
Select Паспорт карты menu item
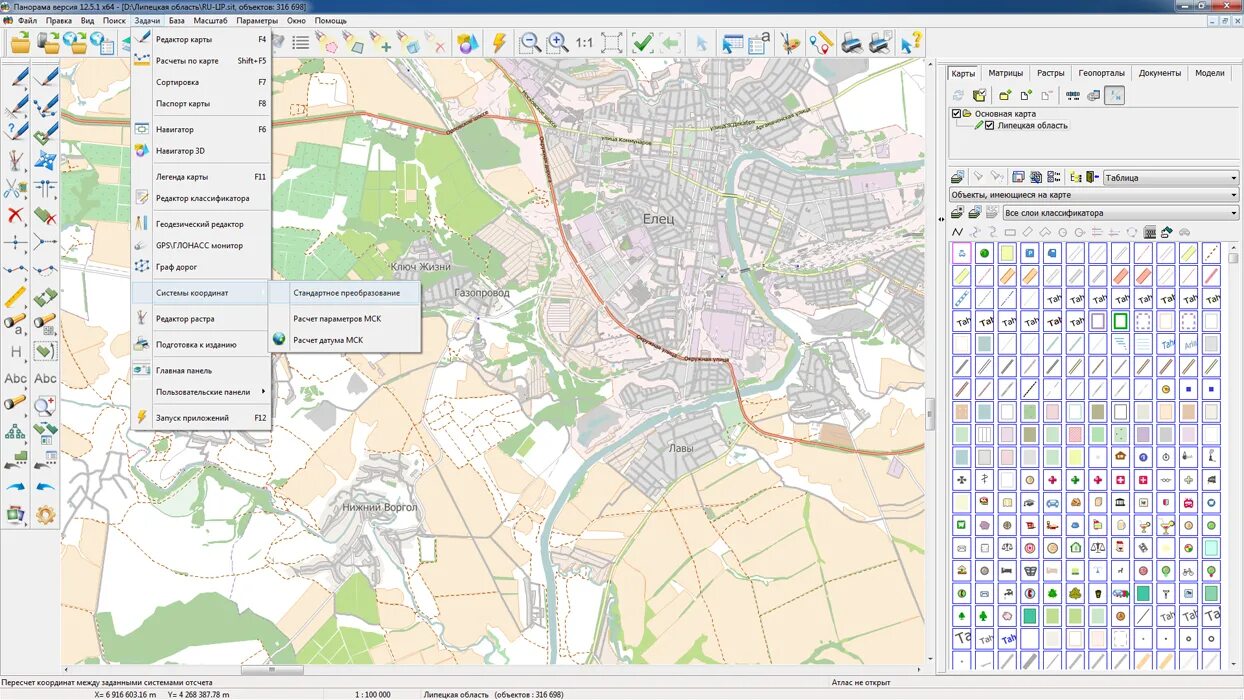[201, 104]
